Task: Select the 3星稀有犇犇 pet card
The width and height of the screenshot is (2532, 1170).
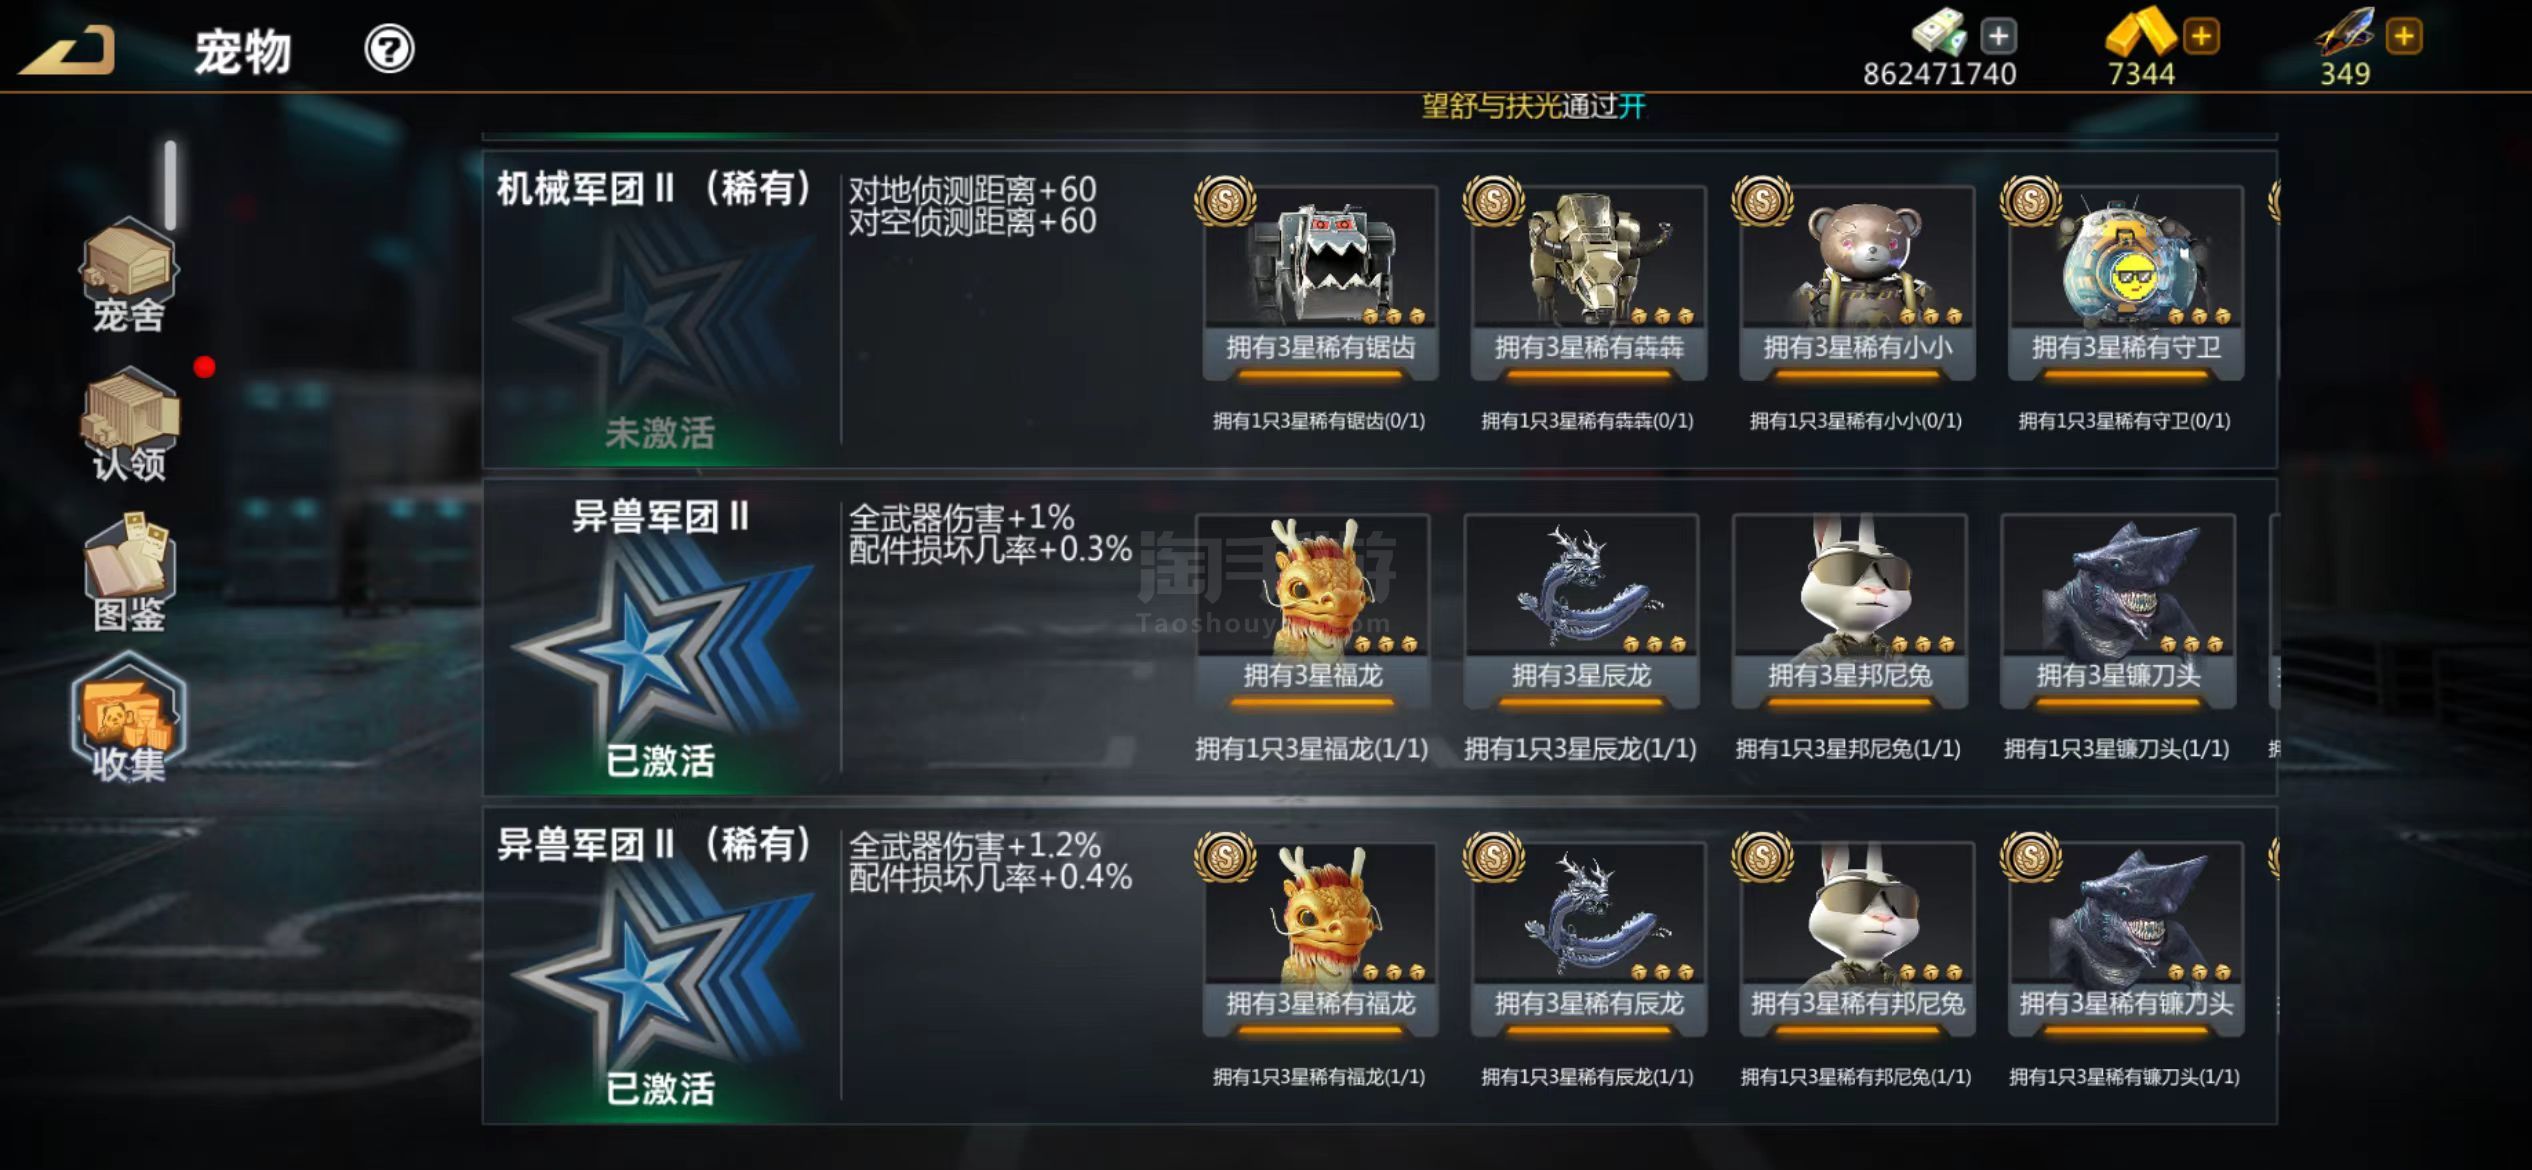Action: 1588,282
